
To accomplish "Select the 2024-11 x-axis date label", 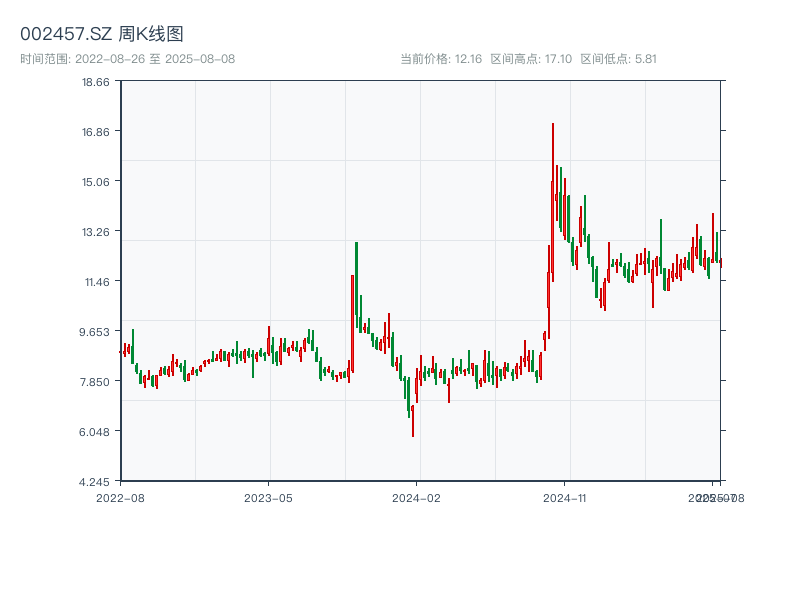I will (565, 497).
